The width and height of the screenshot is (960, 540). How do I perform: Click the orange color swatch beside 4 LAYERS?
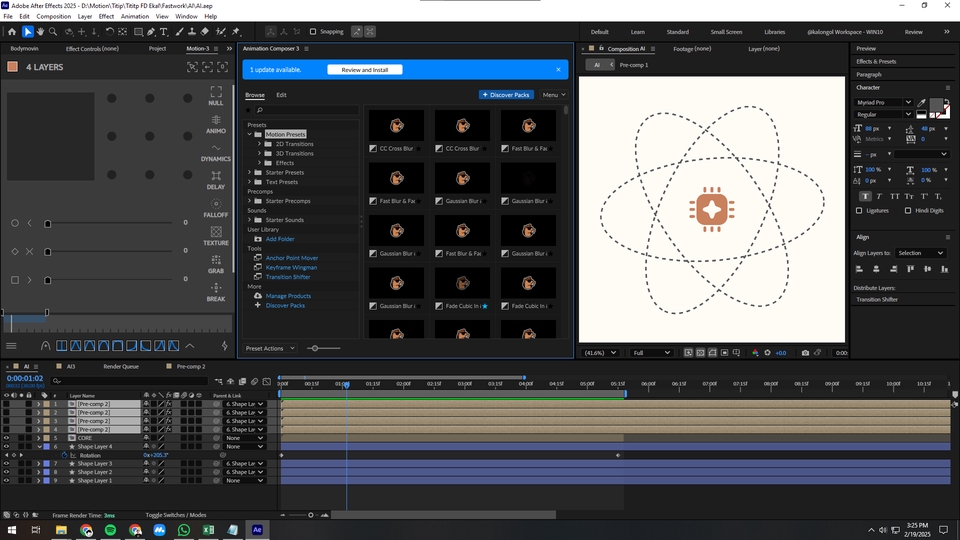click(13, 67)
